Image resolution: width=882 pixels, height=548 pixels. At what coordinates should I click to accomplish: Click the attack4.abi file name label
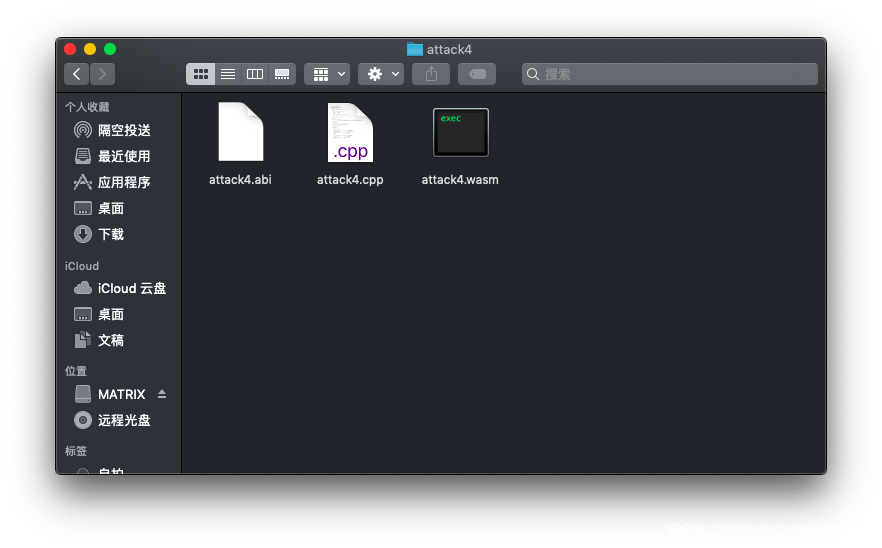240,179
